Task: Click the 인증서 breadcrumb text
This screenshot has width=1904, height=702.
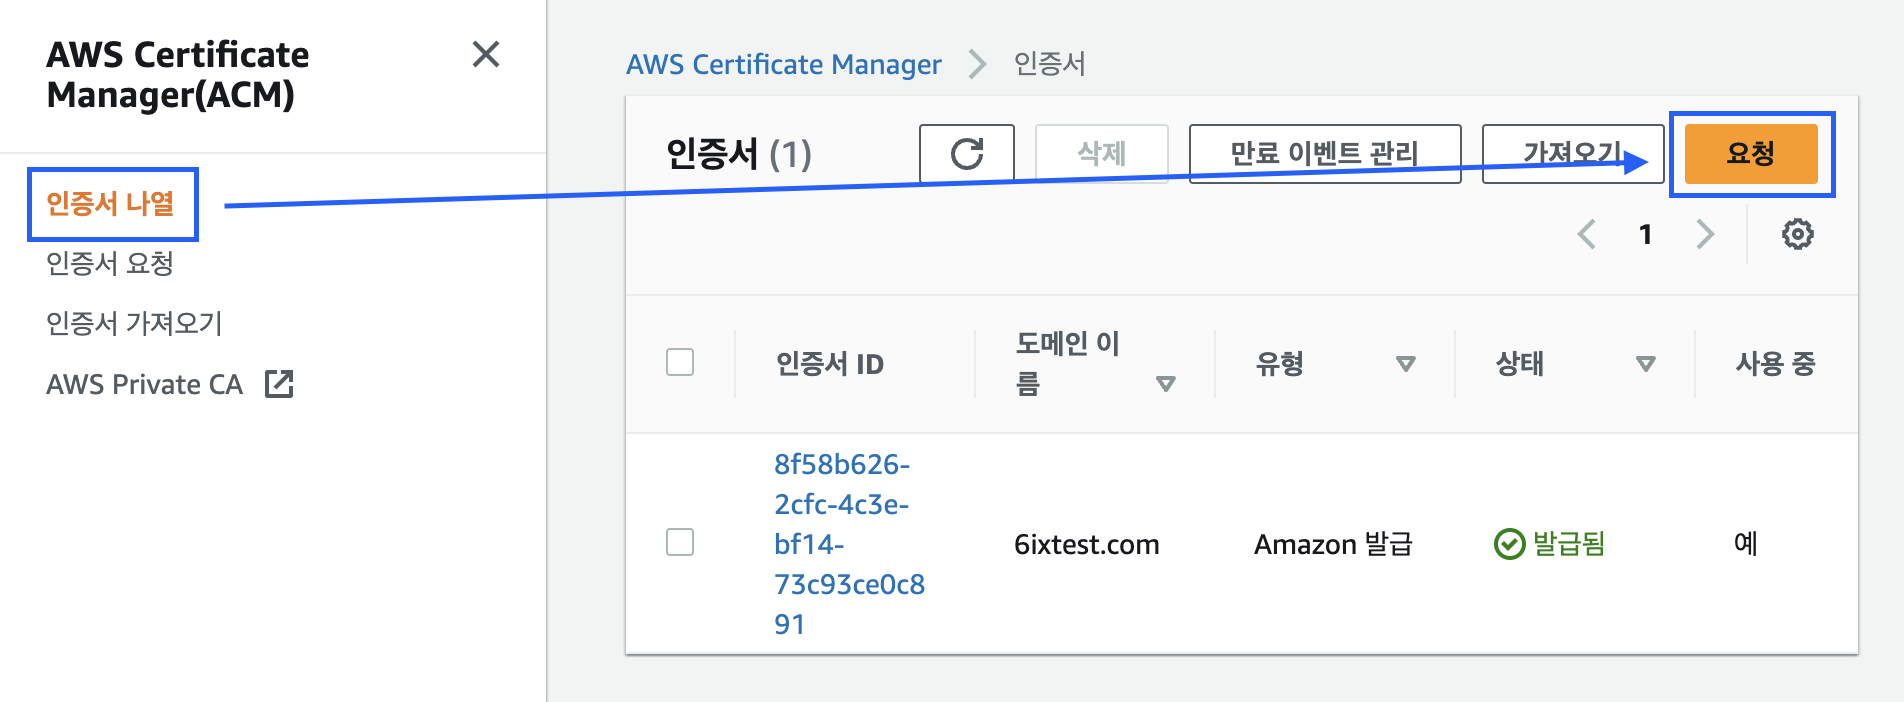Action: 1050,65
